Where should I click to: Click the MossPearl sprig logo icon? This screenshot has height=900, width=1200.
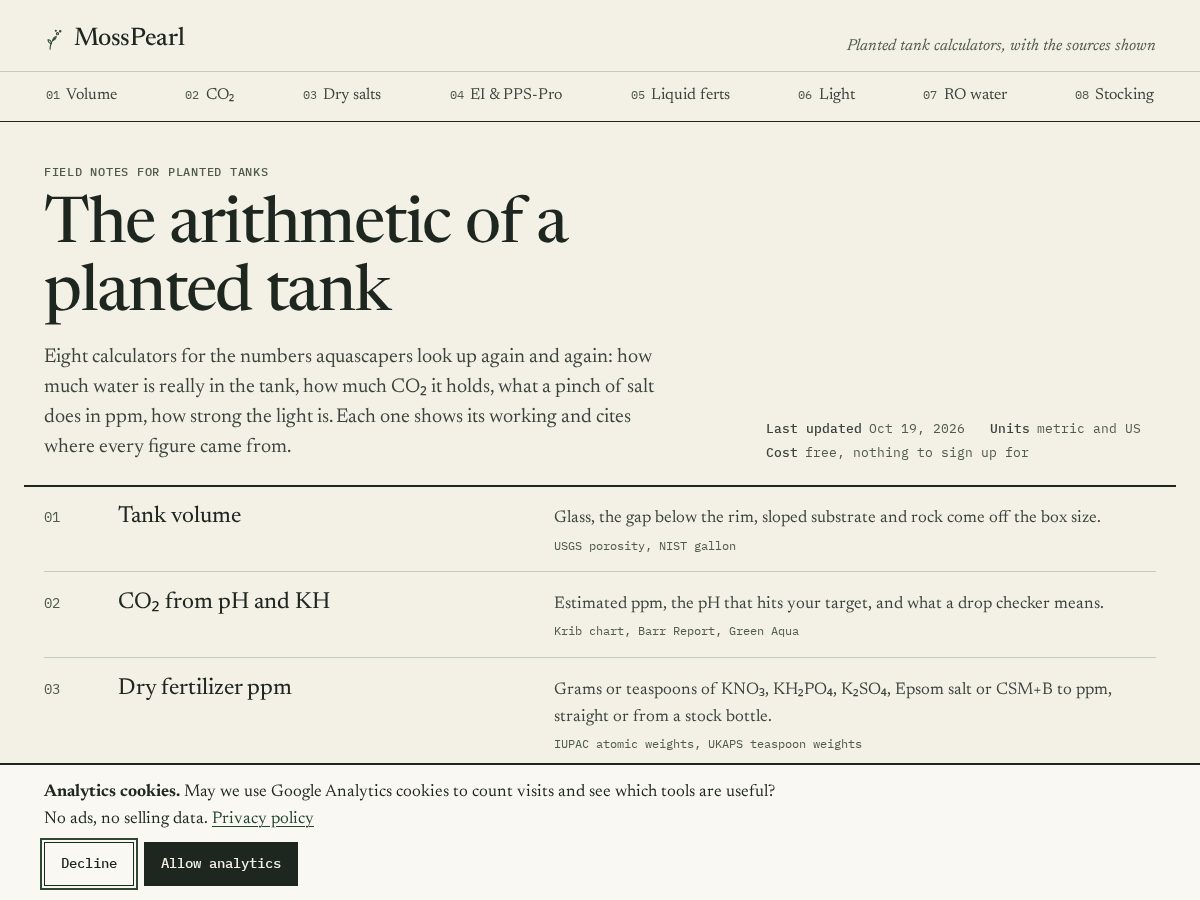(54, 39)
